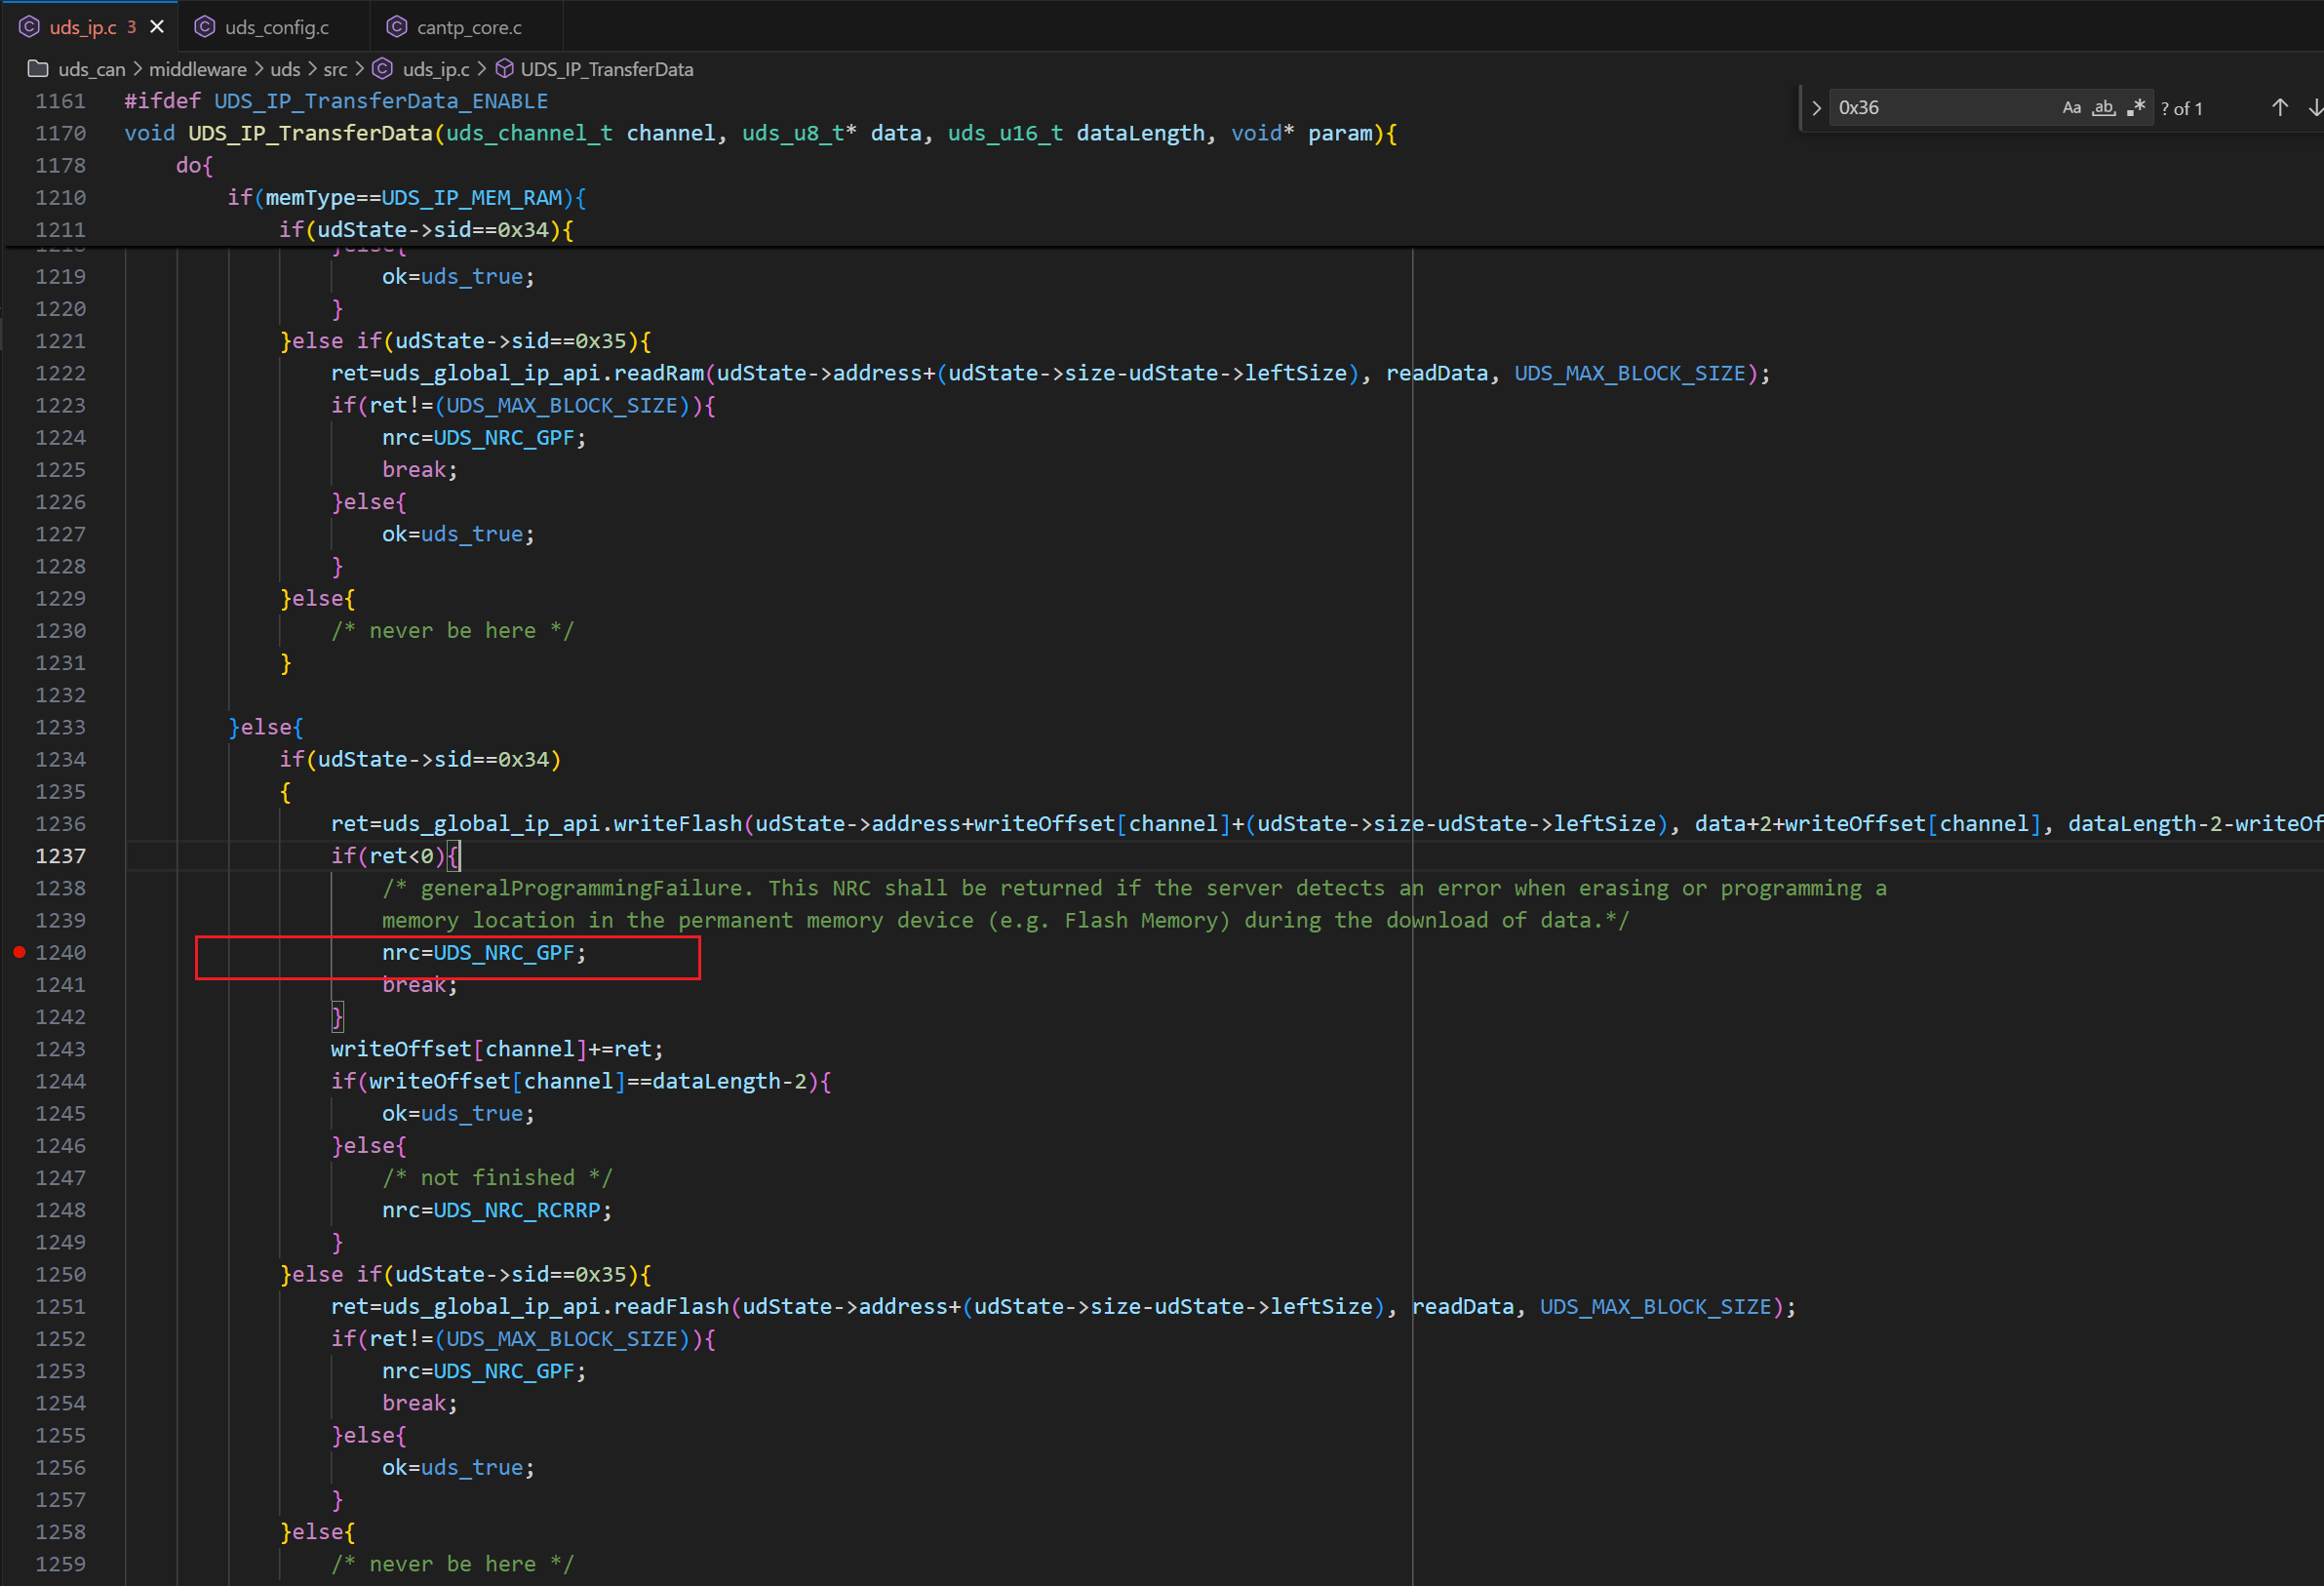Place cursor on writeFlash at line 1236
Screen dimensions: 2324x1586
coord(678,824)
